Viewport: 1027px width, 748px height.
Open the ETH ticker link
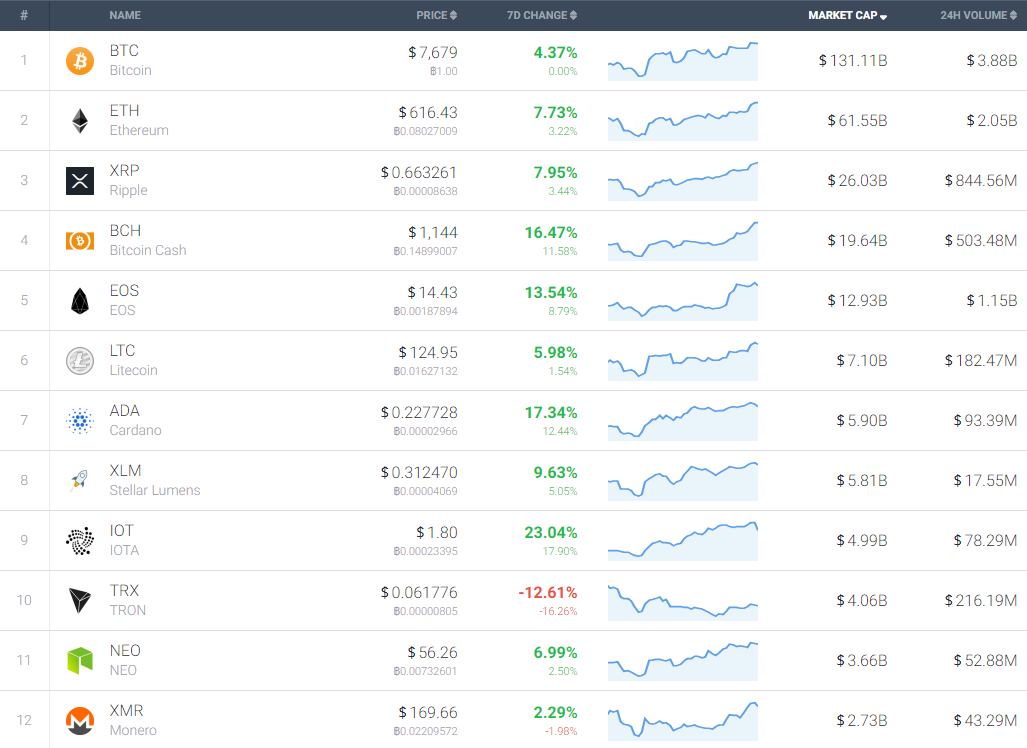[124, 111]
